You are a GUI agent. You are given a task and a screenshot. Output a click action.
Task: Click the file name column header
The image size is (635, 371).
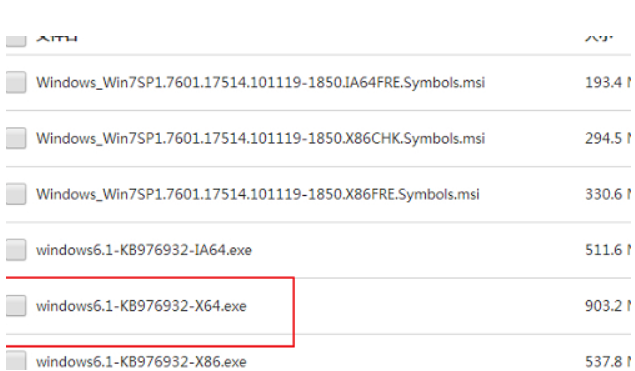[57, 38]
